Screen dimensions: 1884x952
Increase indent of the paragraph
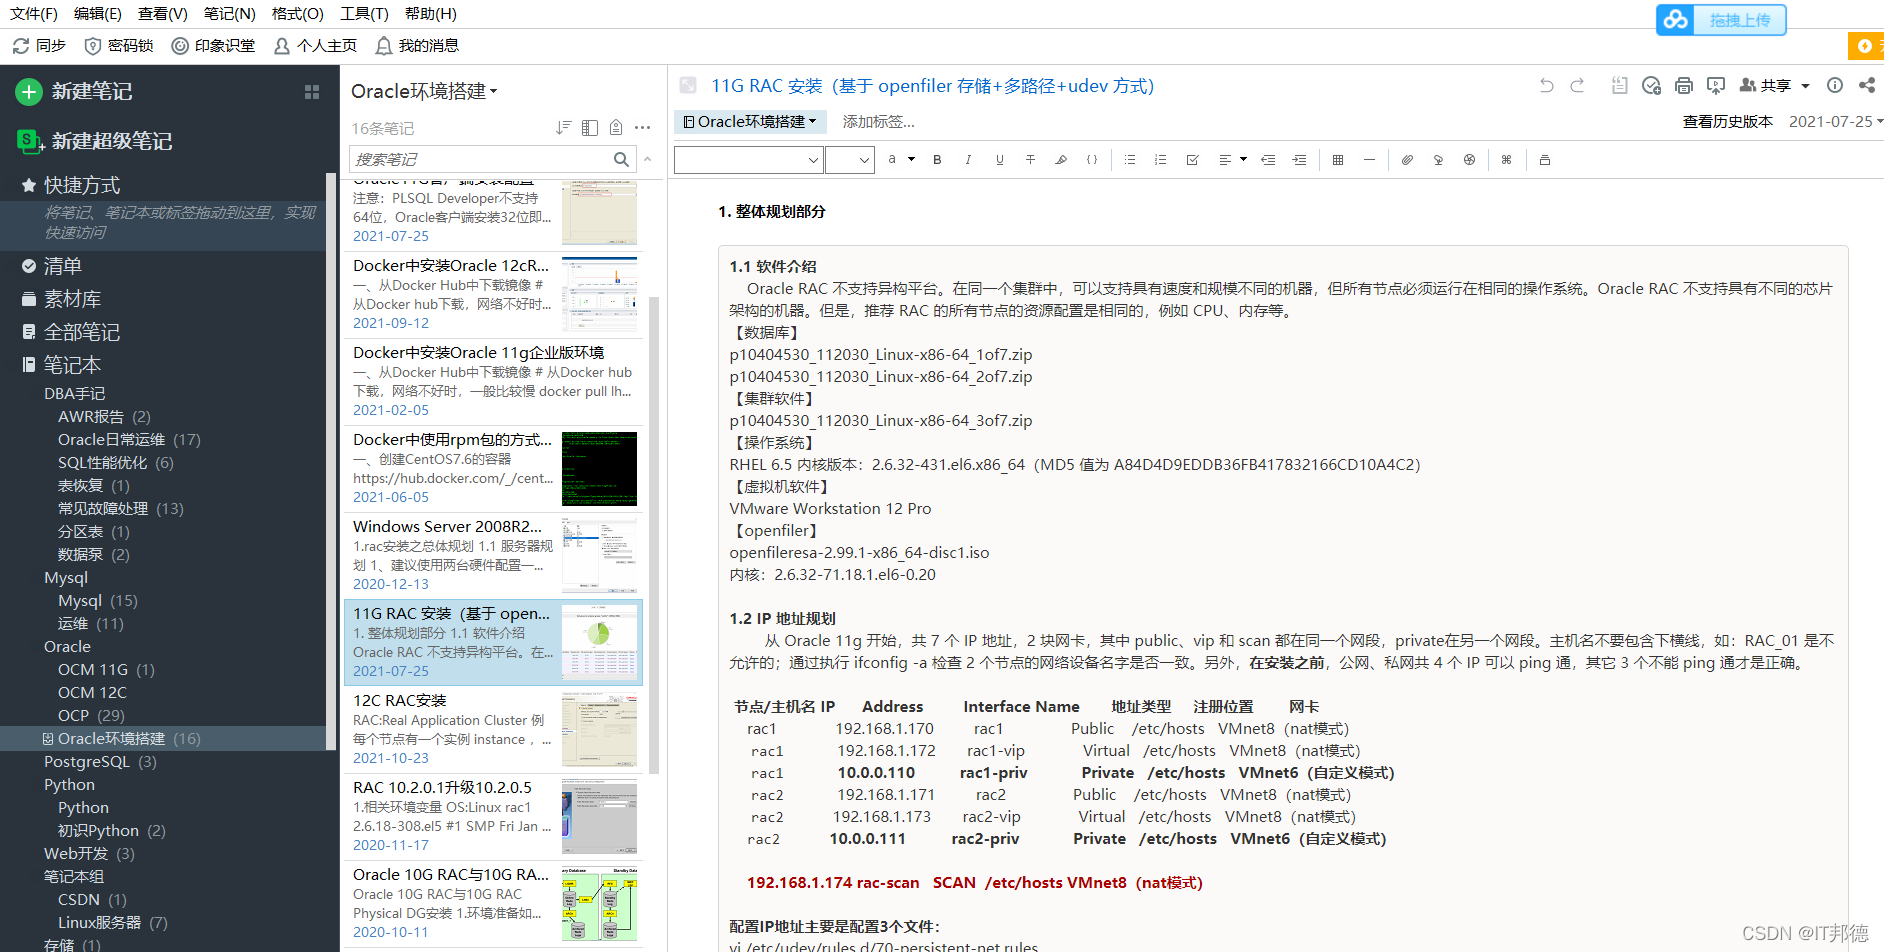click(x=1299, y=160)
